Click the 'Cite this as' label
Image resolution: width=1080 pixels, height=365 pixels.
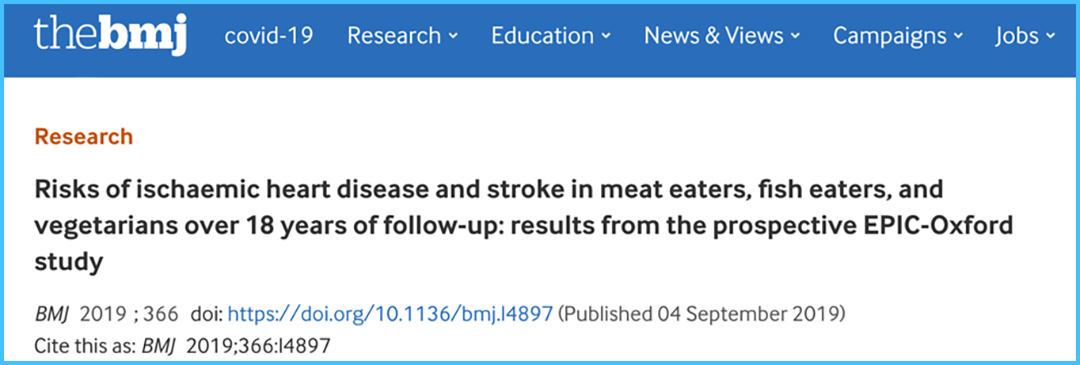coord(85,344)
